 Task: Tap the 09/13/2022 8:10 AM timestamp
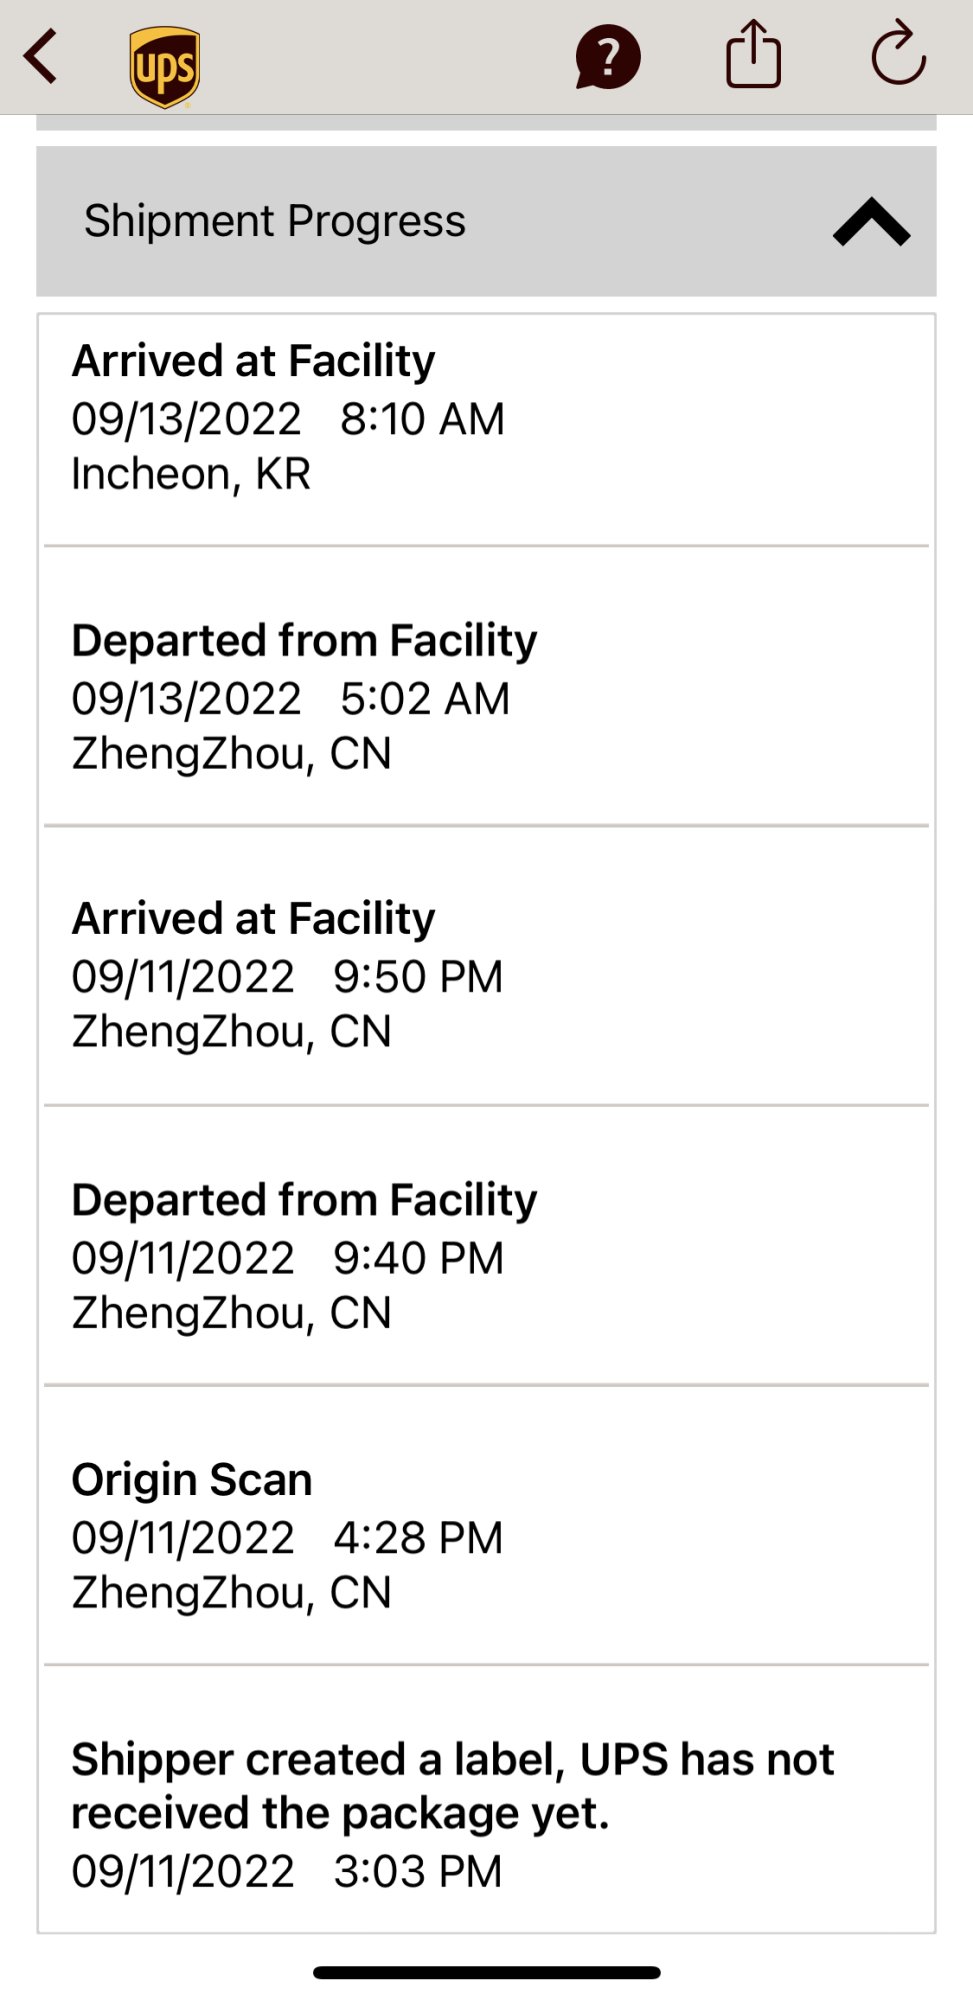point(288,419)
